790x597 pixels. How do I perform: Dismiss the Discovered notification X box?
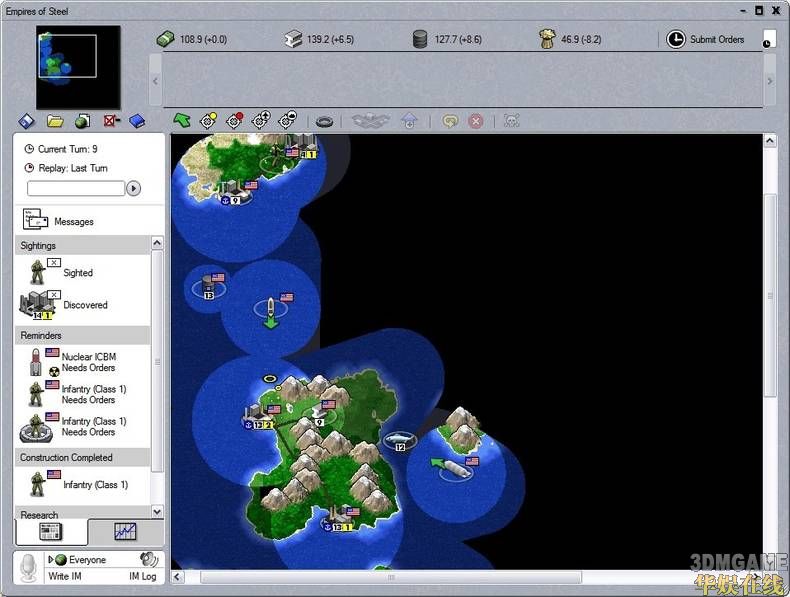[54, 294]
